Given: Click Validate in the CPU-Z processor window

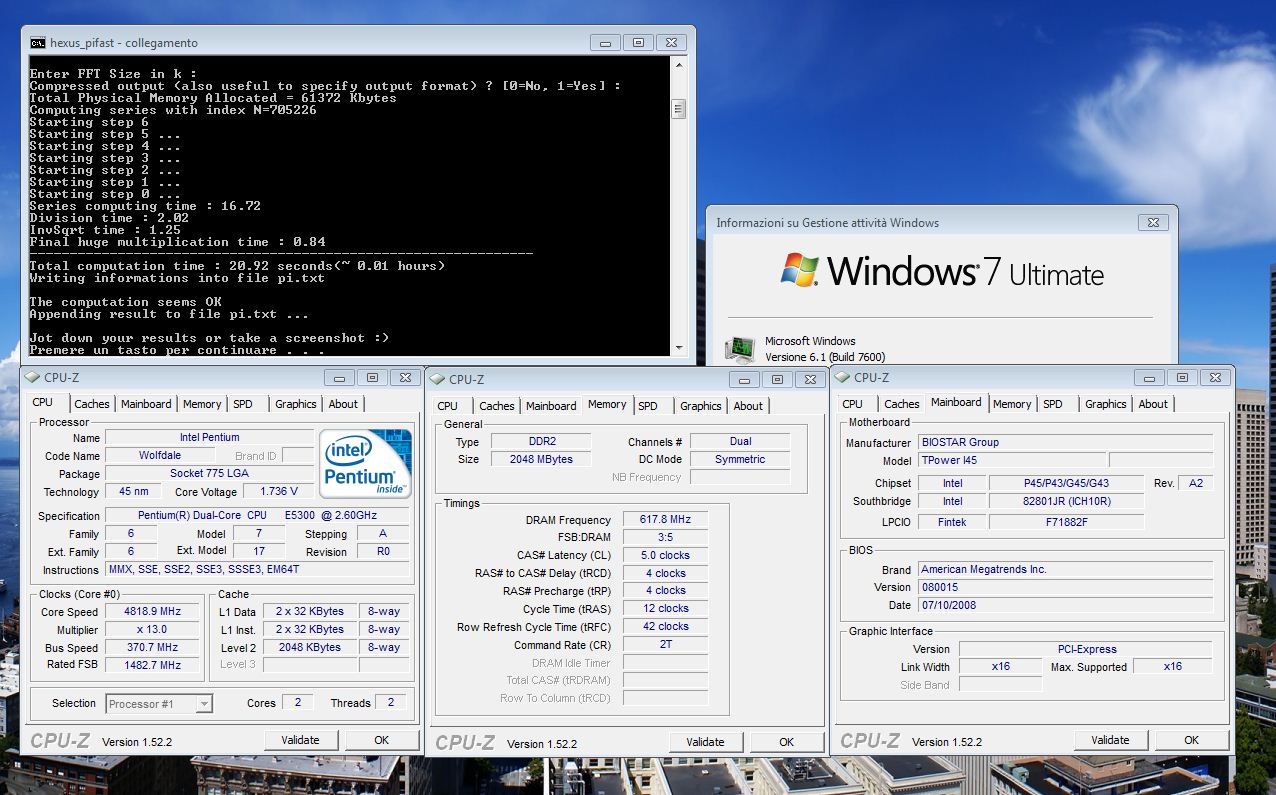Looking at the screenshot, I should pyautogui.click(x=301, y=740).
